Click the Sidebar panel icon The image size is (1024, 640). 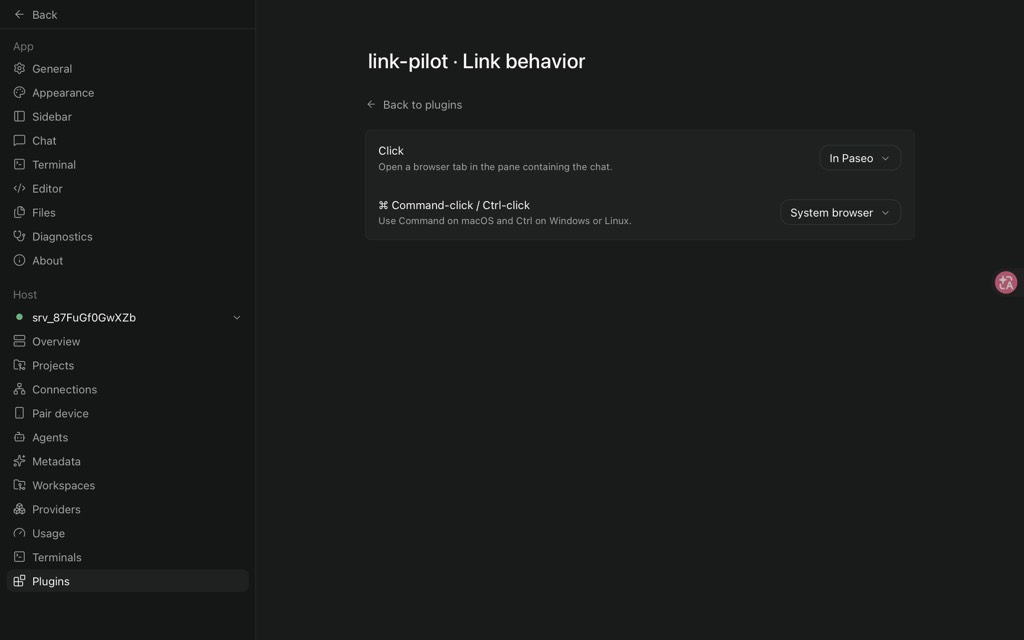point(20,116)
